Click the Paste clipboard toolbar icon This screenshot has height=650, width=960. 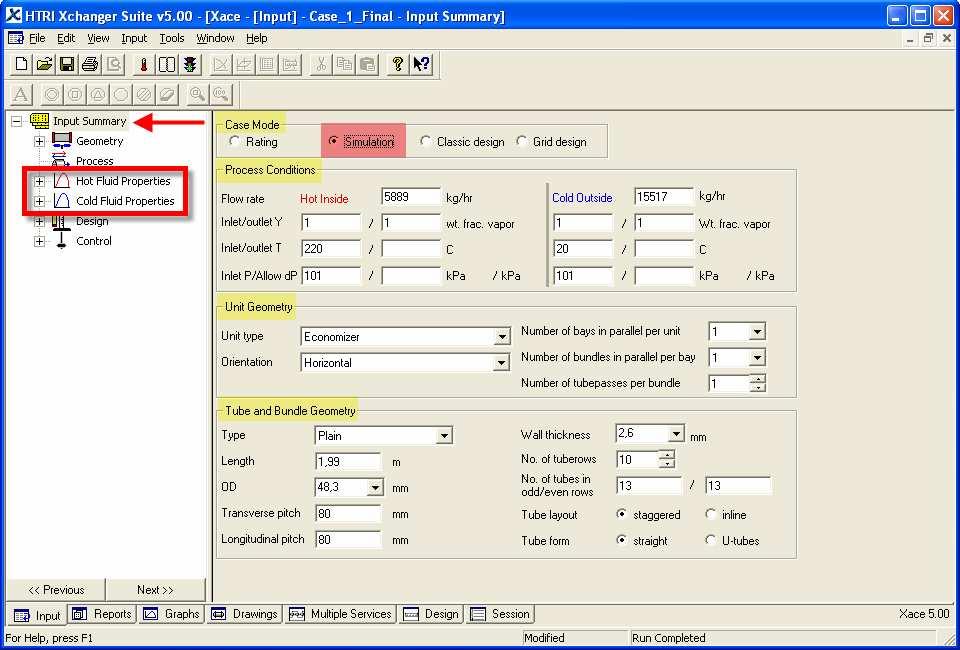[x=367, y=64]
